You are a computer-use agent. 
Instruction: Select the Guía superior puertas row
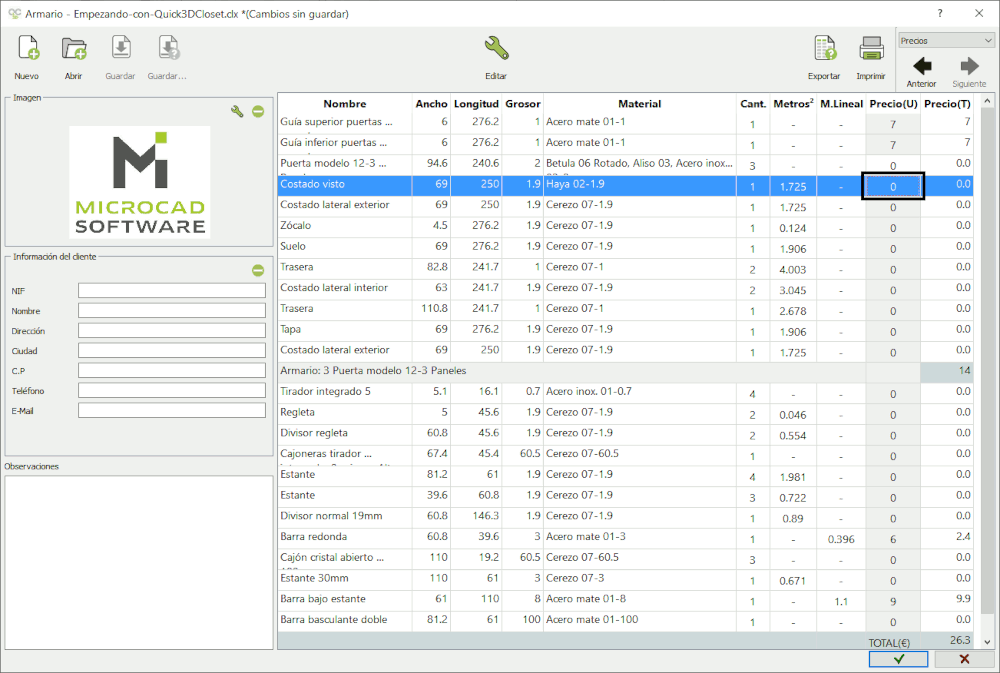(626, 122)
